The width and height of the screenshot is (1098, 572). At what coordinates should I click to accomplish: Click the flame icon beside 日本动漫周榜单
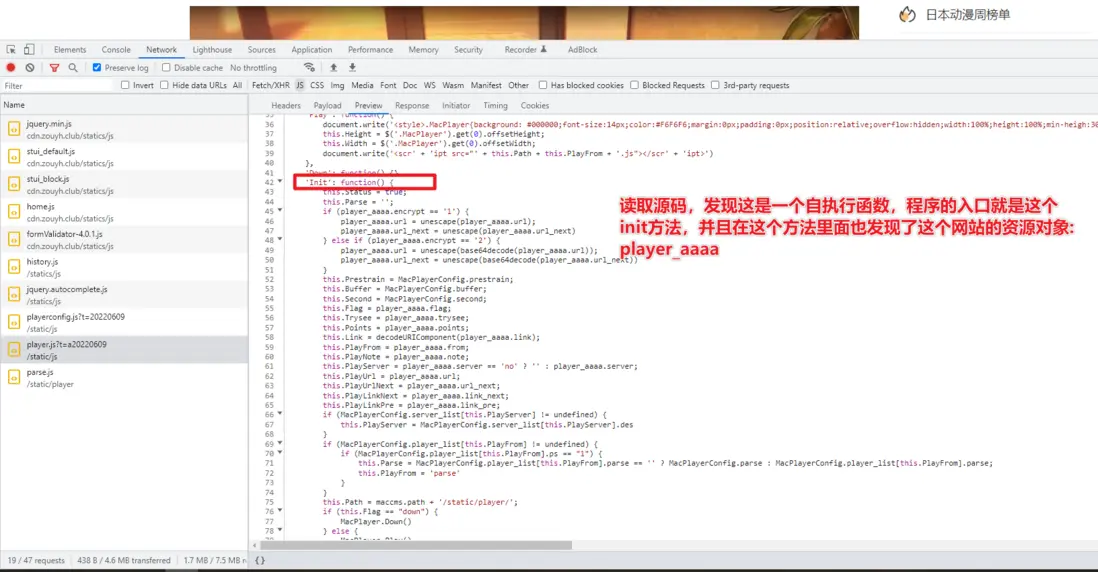pos(907,14)
